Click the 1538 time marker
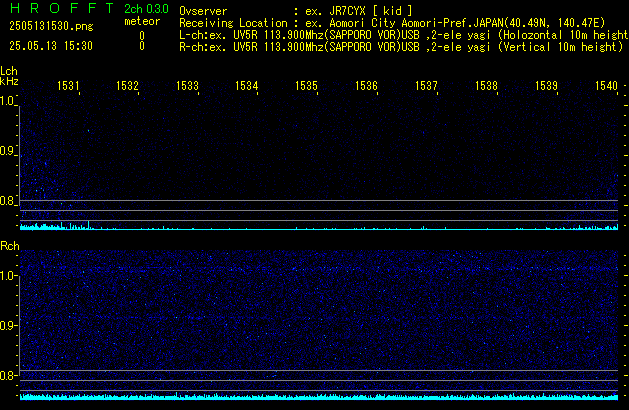This screenshot has height=410, width=629. coord(486,86)
